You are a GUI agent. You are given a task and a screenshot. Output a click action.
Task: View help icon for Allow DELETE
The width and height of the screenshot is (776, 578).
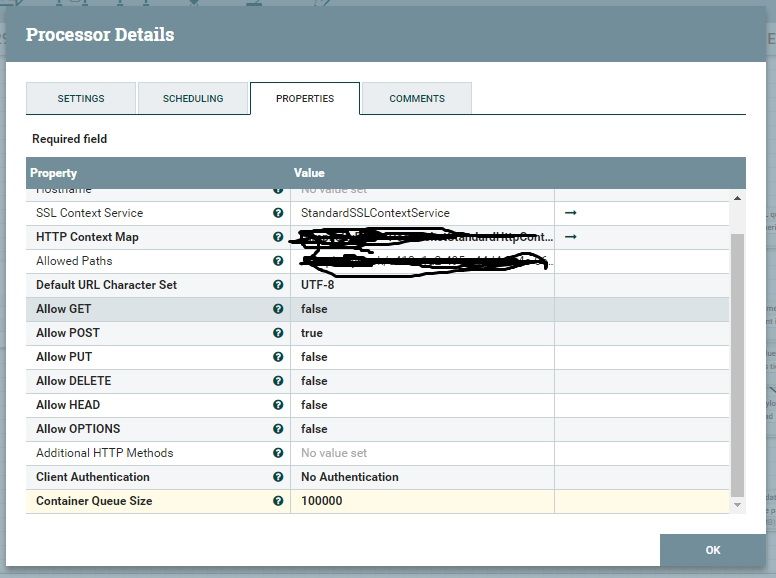(x=278, y=381)
